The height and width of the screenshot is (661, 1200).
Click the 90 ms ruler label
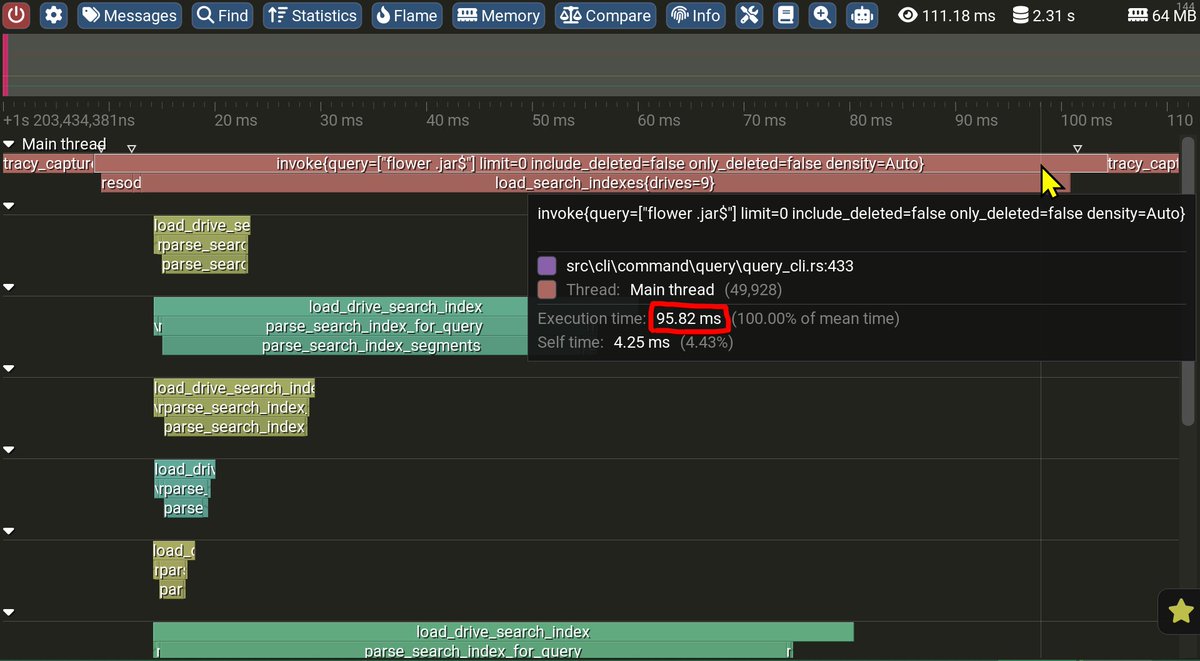[976, 120]
